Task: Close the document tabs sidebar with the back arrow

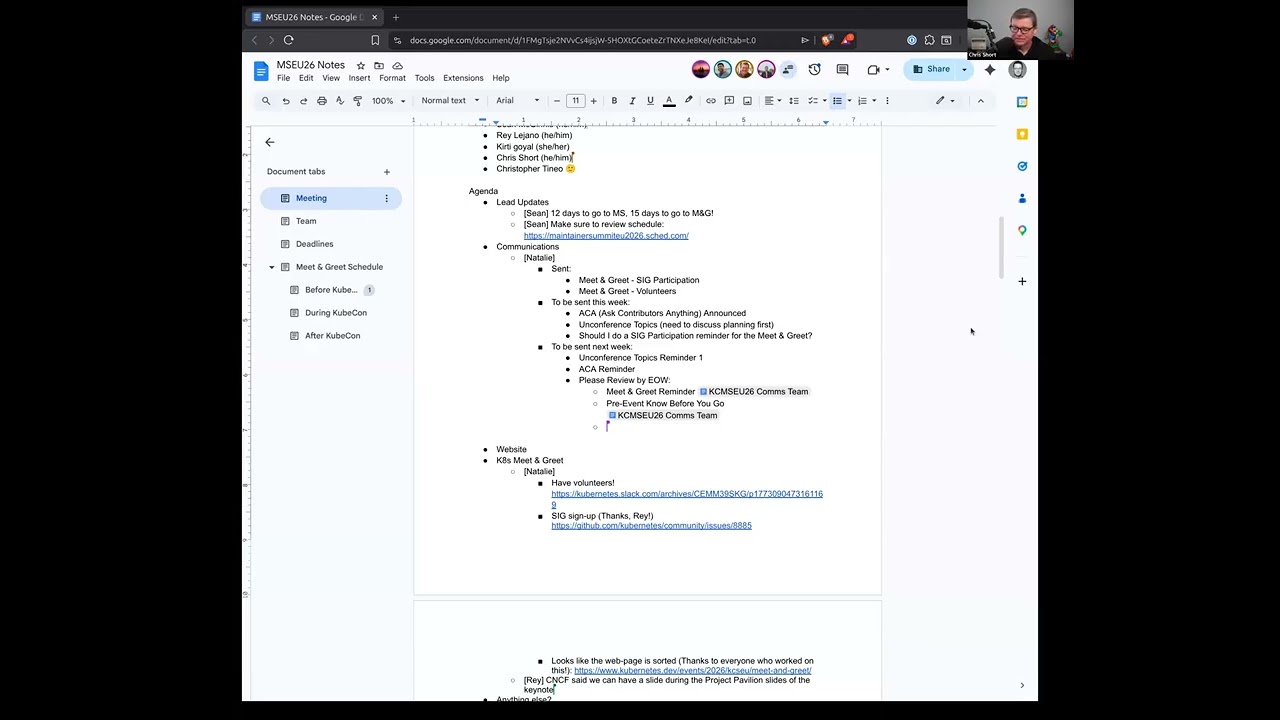Action: pyautogui.click(x=270, y=142)
